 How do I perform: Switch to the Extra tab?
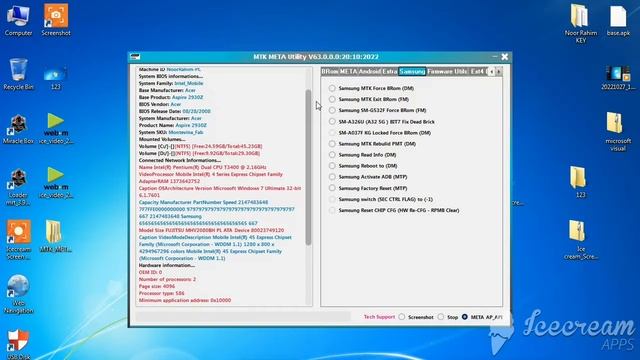point(389,71)
